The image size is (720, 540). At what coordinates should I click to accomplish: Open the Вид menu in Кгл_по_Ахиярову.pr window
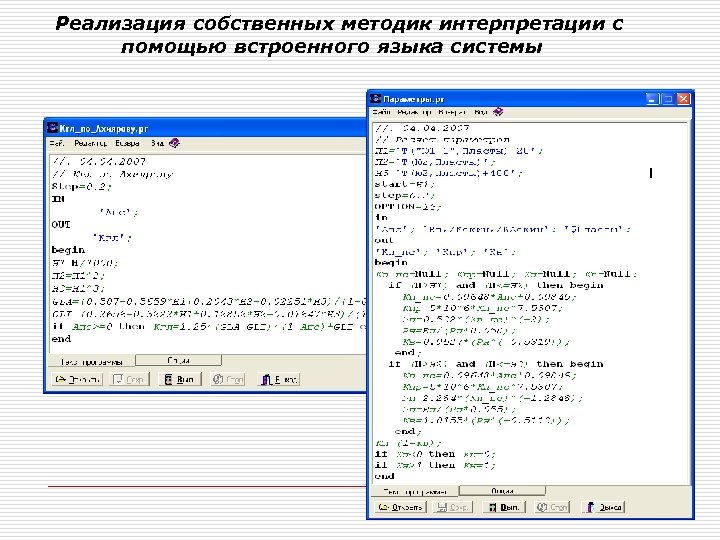pos(157,143)
